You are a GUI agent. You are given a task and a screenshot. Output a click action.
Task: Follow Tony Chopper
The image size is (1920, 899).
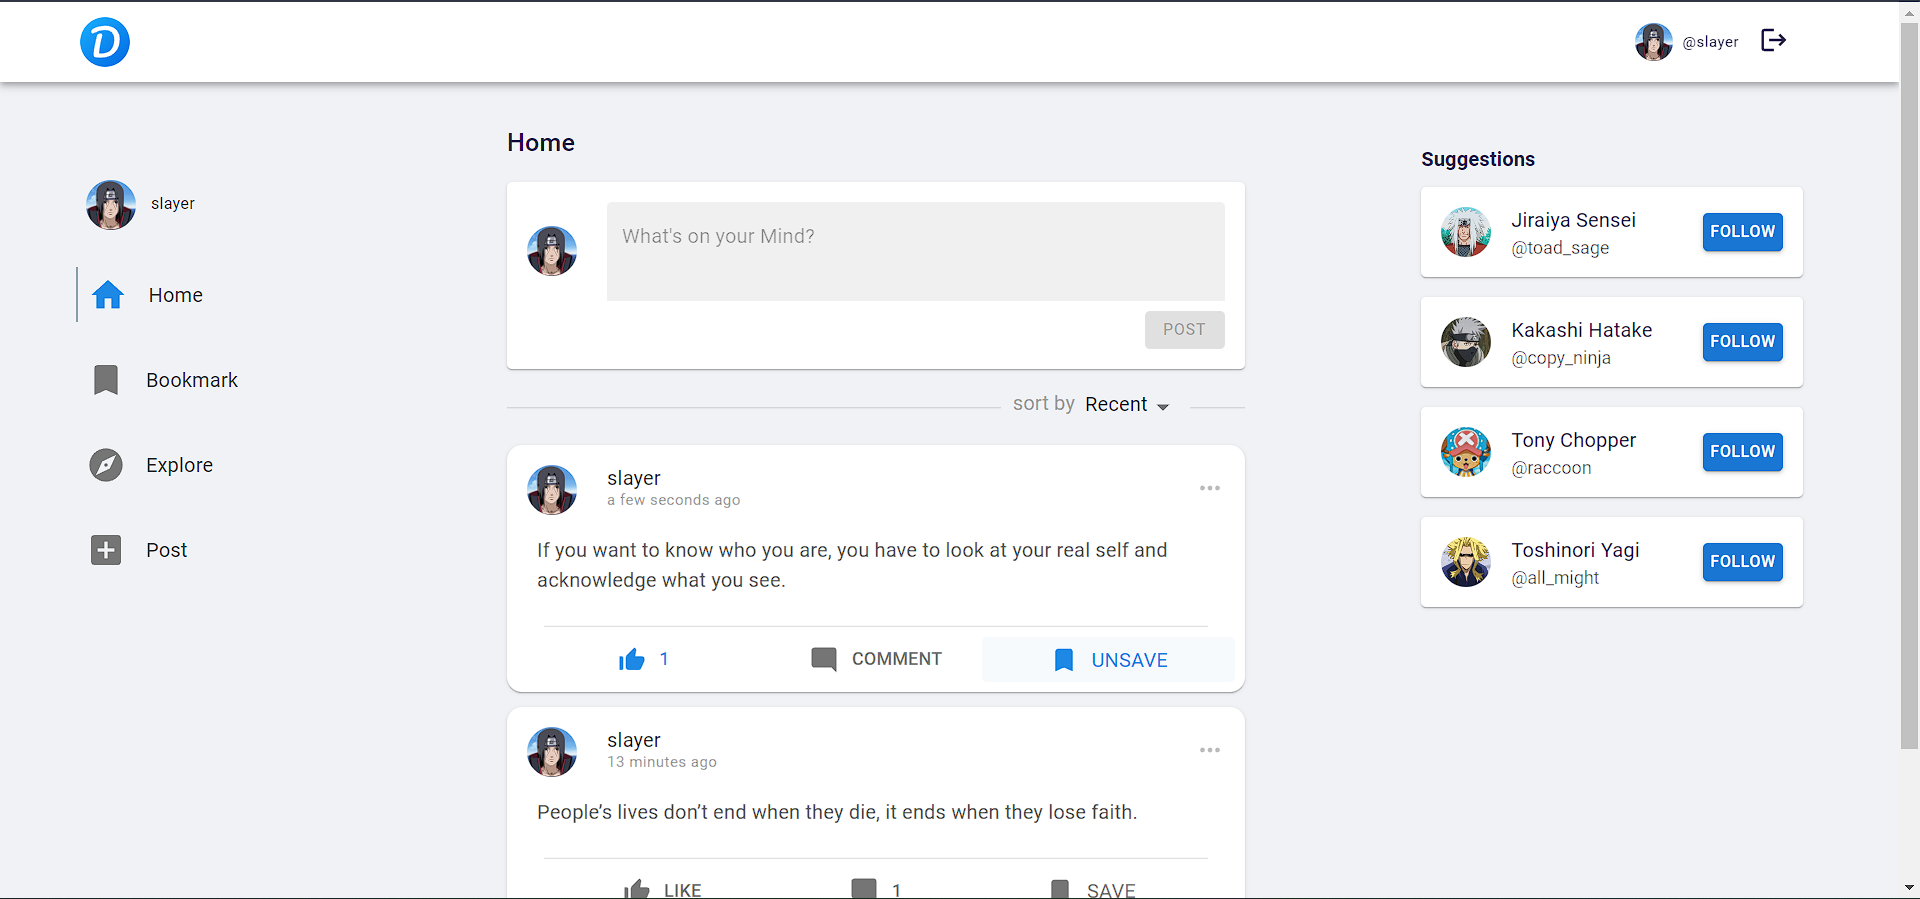click(1742, 452)
